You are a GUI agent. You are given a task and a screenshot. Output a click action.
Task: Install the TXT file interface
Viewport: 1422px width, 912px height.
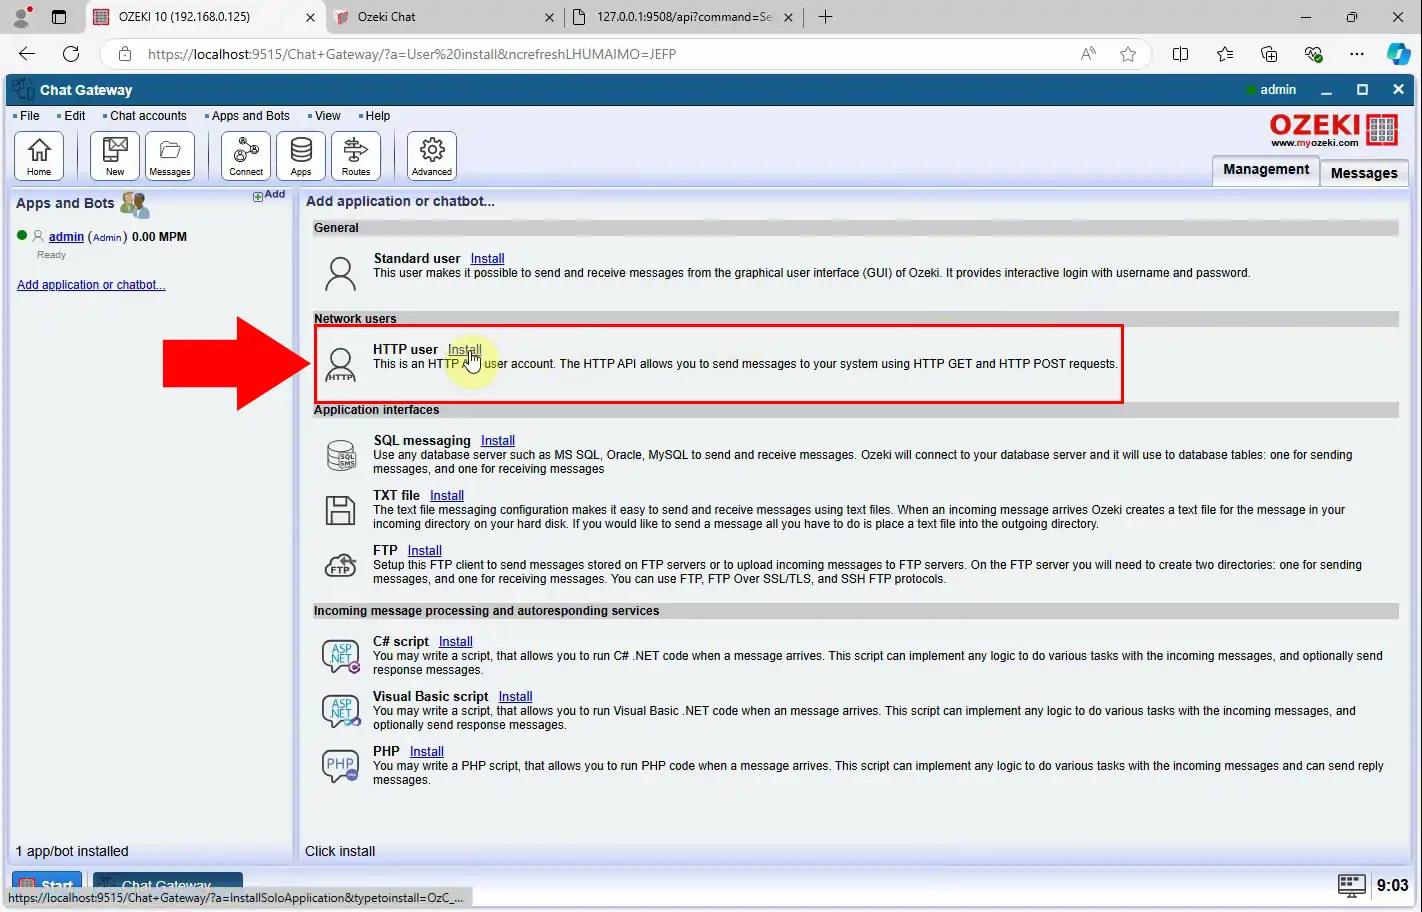(x=446, y=495)
